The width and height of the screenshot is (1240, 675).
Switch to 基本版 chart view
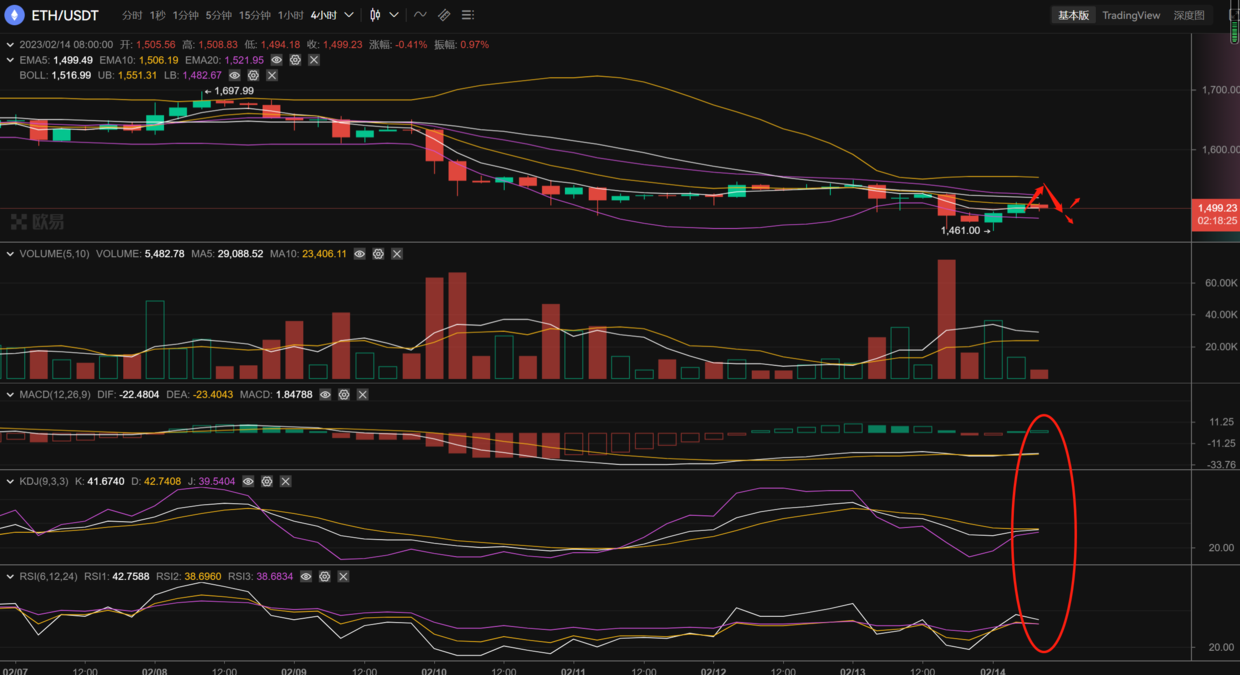[1074, 15]
